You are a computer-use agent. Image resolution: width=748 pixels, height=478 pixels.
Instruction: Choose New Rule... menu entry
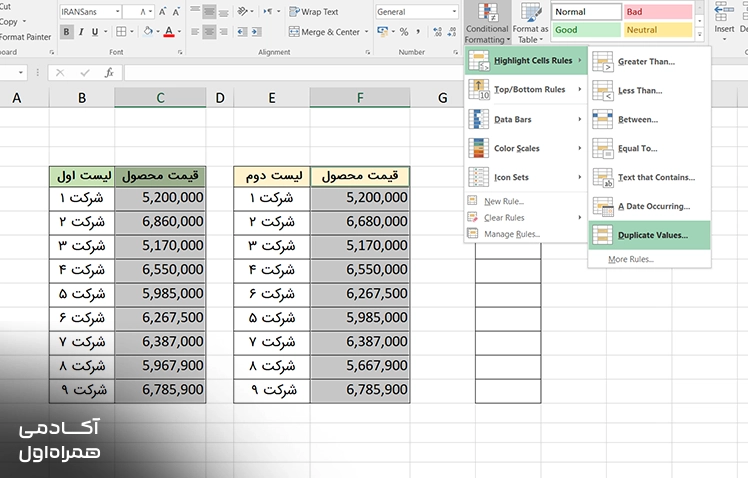click(x=526, y=201)
